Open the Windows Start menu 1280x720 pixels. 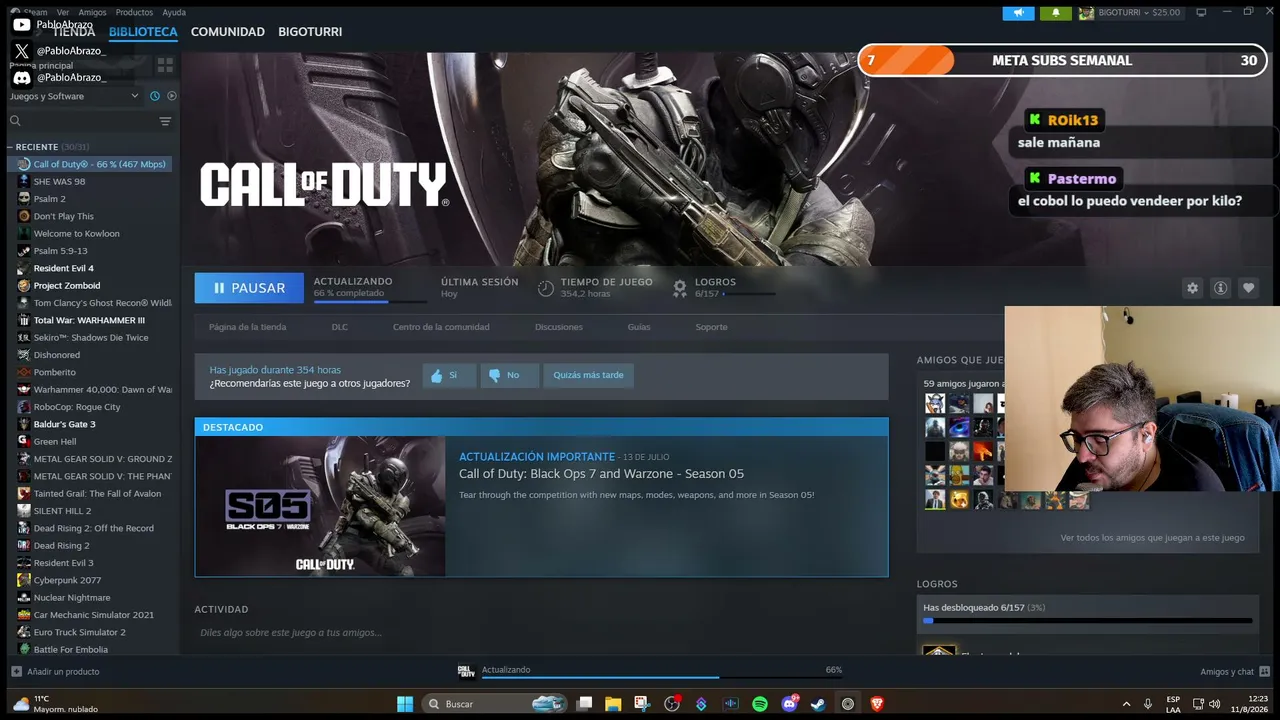(x=405, y=704)
